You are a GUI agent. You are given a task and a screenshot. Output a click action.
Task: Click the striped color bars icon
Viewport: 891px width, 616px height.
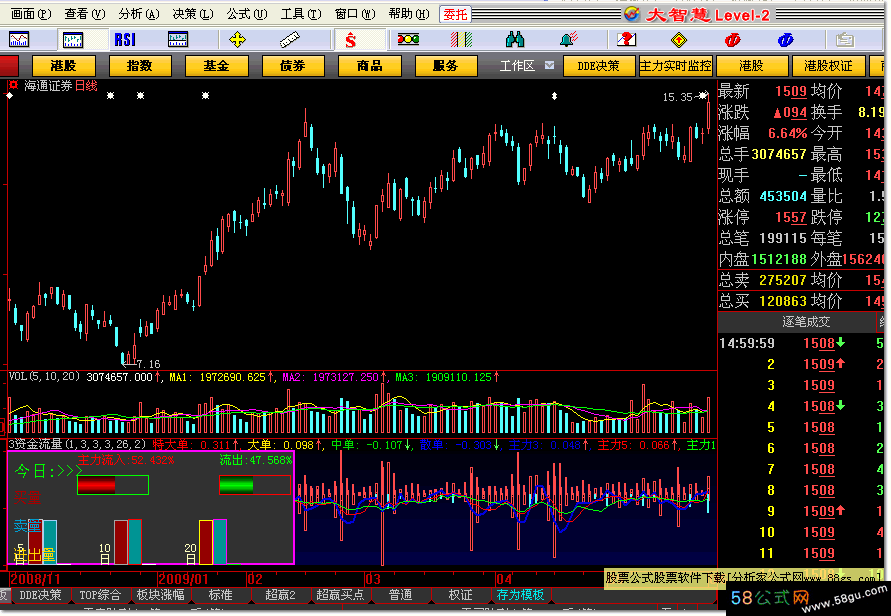[461, 40]
